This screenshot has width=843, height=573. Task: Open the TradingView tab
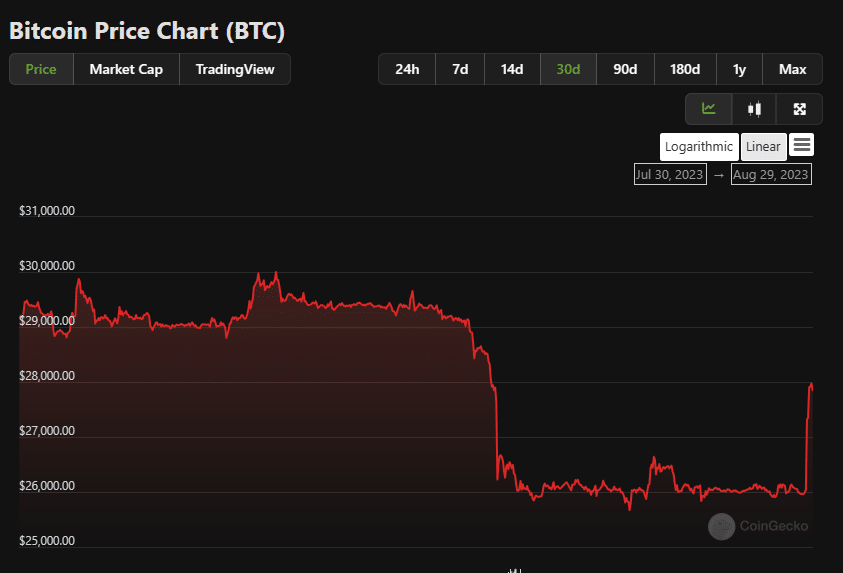(235, 69)
